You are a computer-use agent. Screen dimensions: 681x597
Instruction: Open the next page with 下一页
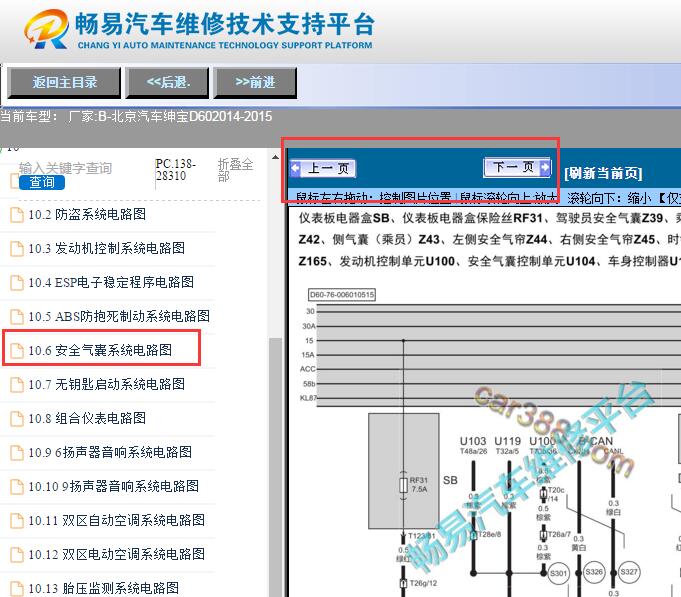(x=517, y=167)
